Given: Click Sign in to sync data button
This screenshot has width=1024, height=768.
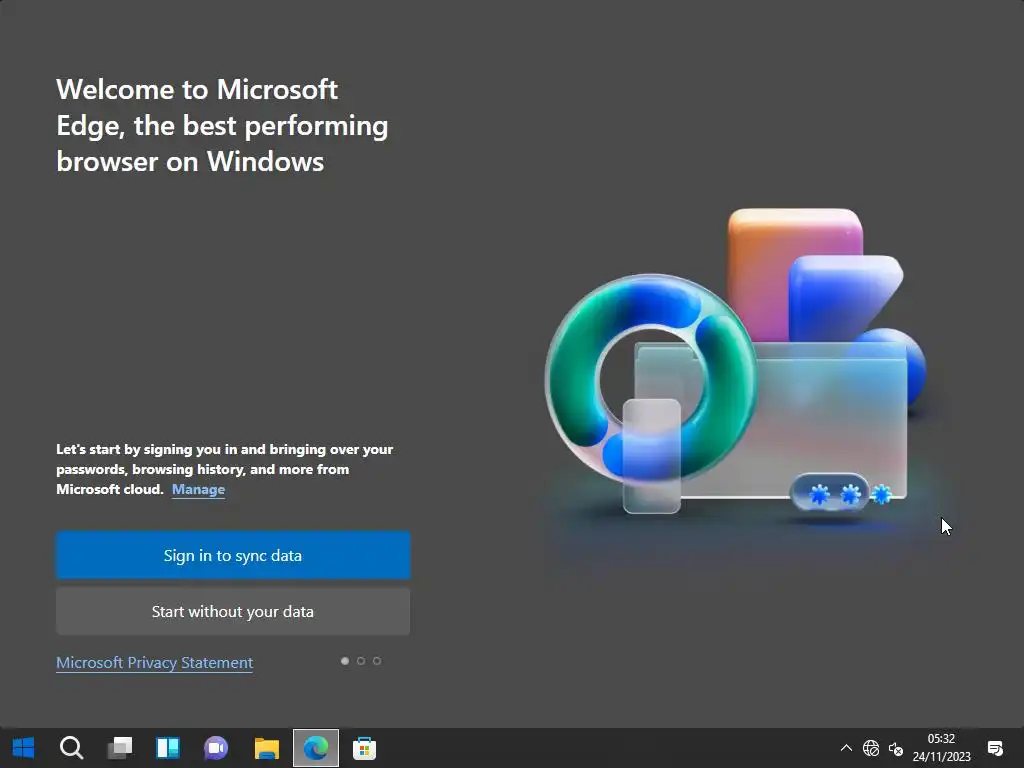Looking at the screenshot, I should point(233,555).
